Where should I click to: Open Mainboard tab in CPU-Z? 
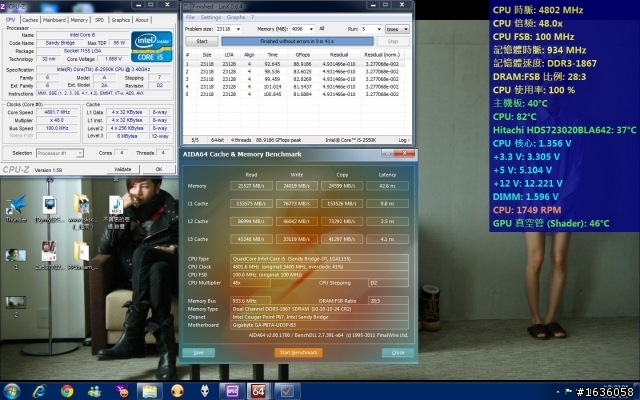[x=54, y=20]
